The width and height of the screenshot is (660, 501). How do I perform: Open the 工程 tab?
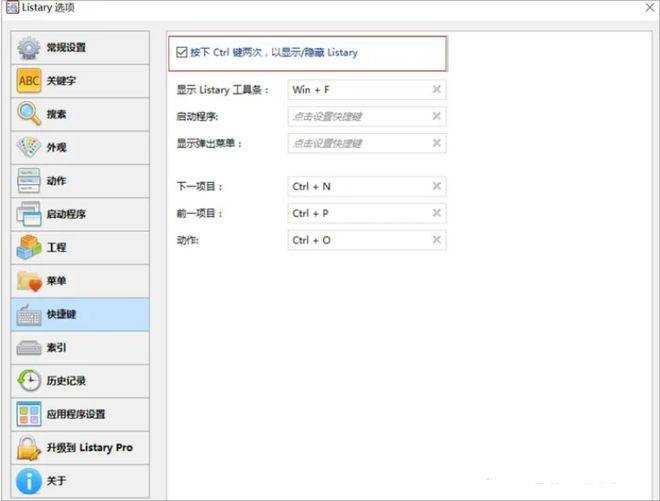(x=80, y=247)
